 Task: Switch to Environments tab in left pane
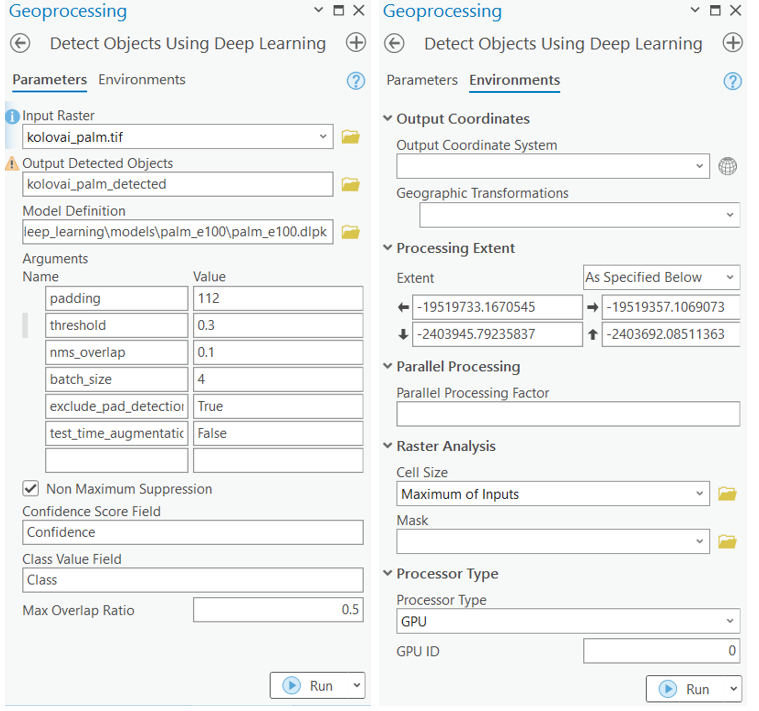[x=141, y=80]
